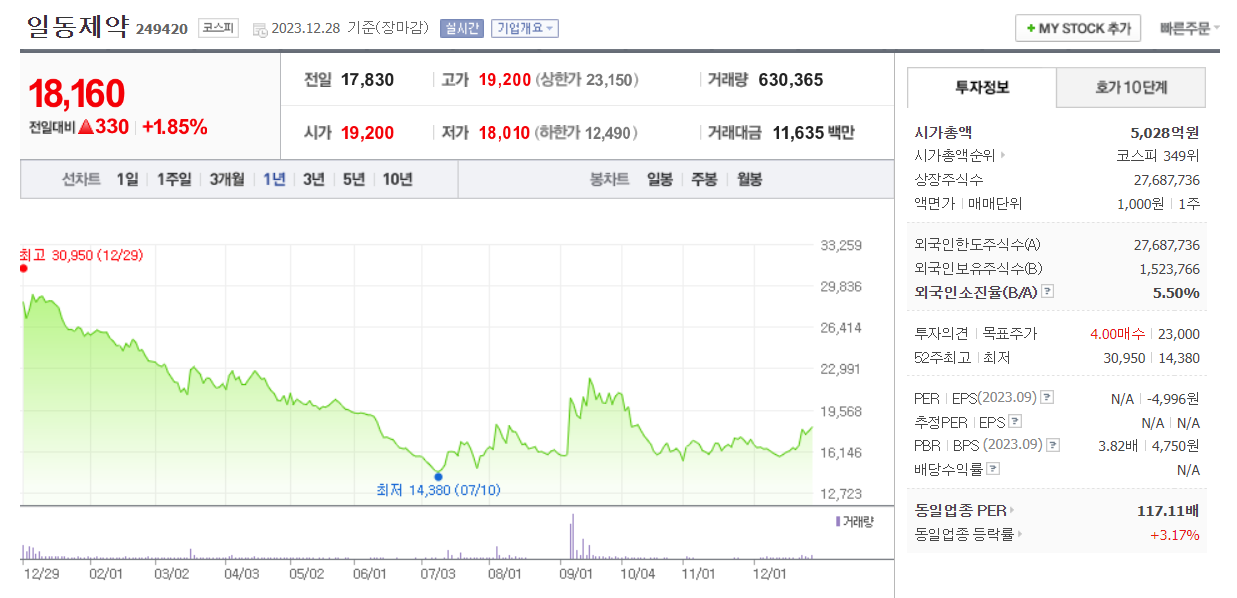Image resolution: width=1237 pixels, height=598 pixels.
Task: Open the 동일업종 PER link
Action: coord(960,511)
